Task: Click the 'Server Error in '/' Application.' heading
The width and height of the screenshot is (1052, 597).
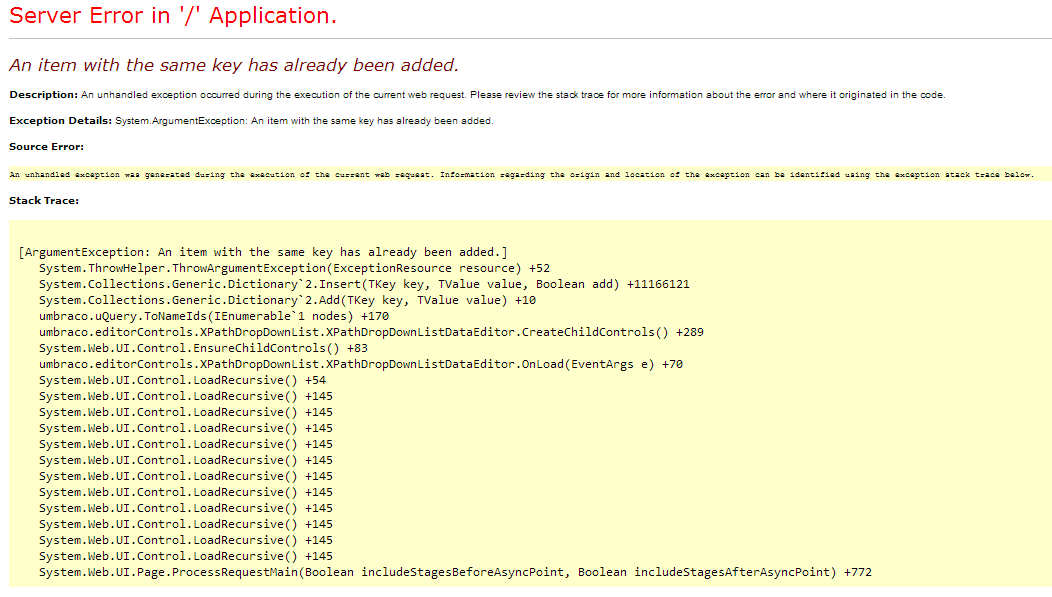Action: tap(173, 17)
